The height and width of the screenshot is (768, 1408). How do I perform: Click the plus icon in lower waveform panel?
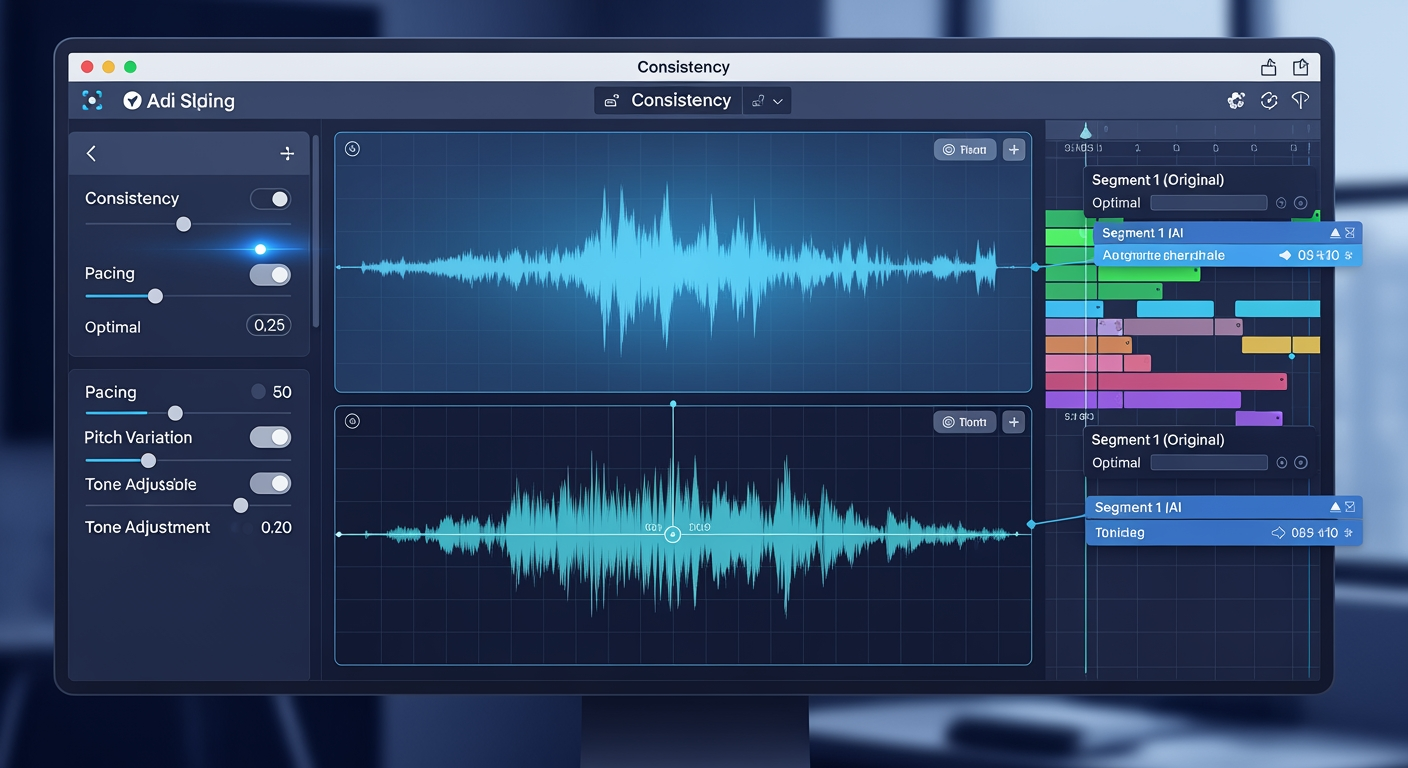click(x=1014, y=422)
